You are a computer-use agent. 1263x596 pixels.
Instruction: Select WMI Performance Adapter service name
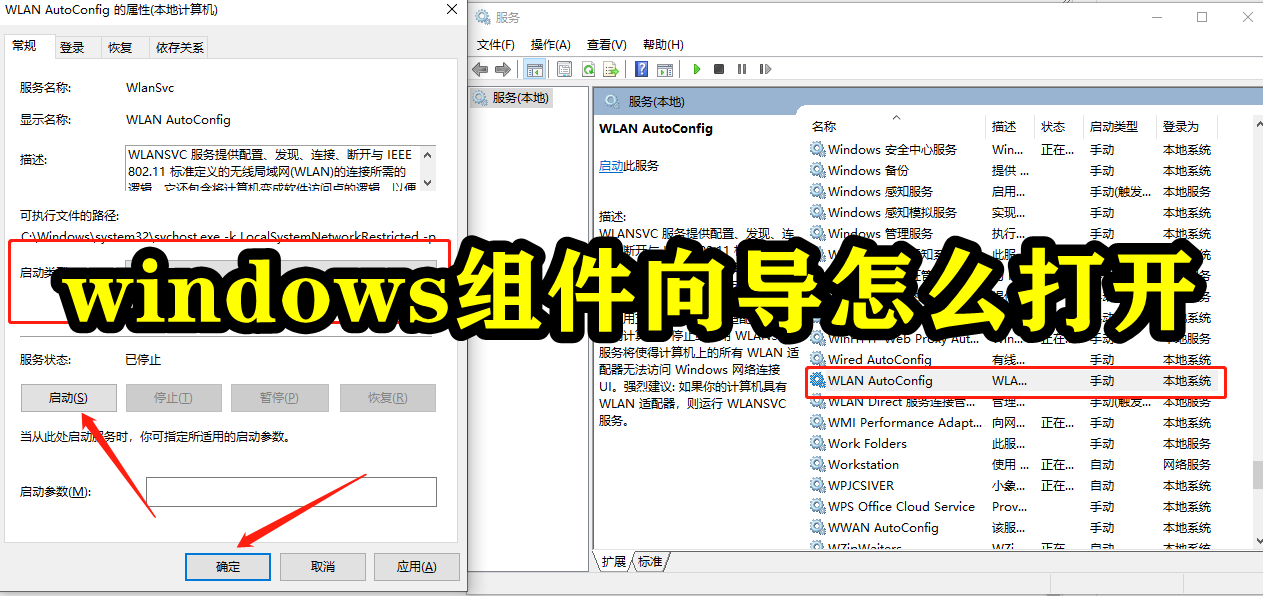(905, 422)
